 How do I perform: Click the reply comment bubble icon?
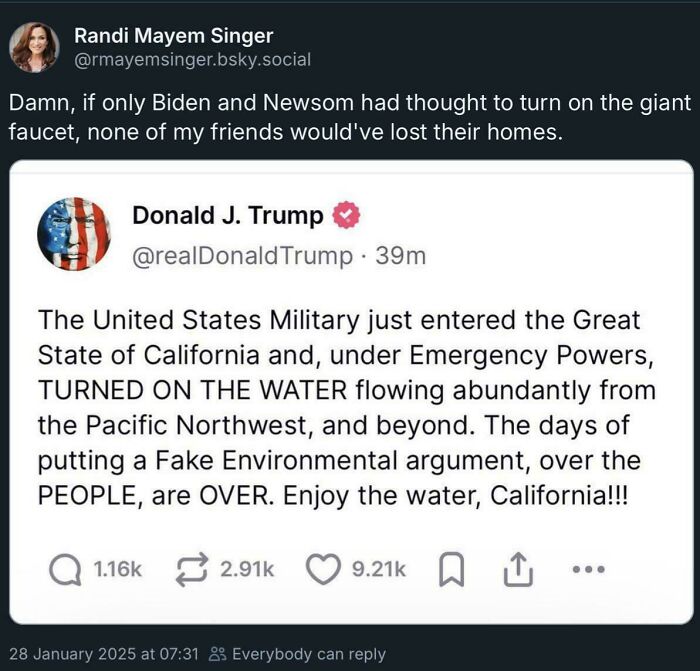pos(65,569)
